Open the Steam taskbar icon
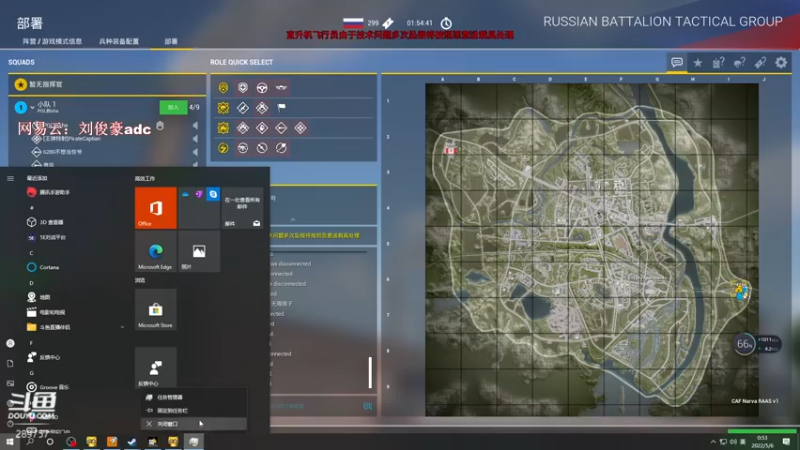Viewport: 800px width, 450px height. [x=132, y=442]
